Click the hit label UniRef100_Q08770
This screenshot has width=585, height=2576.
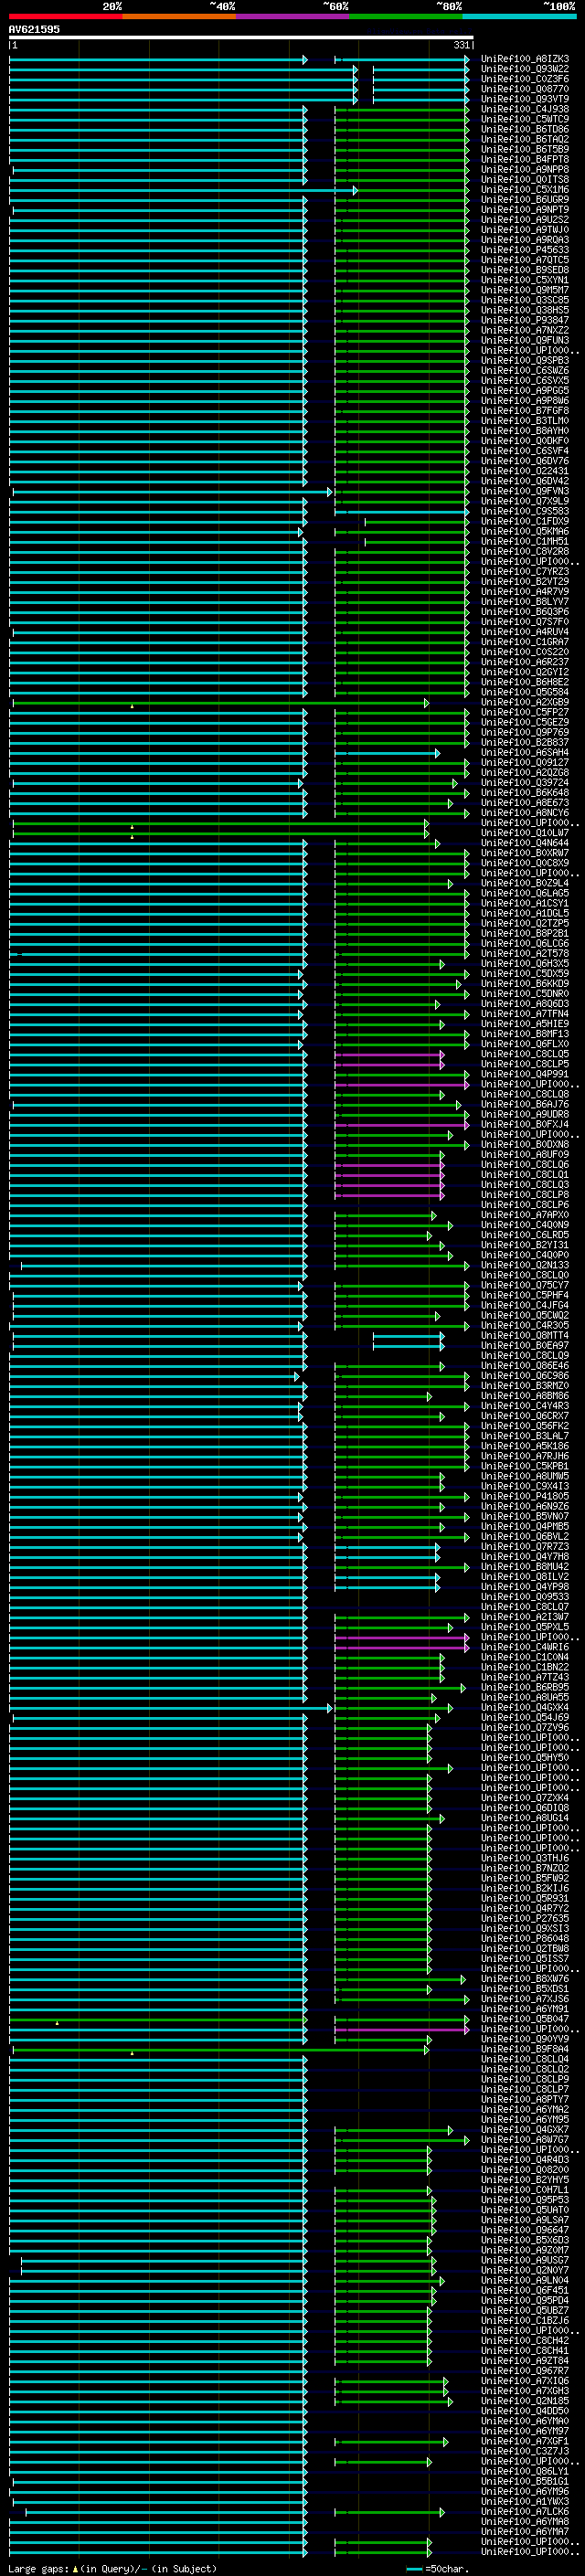click(x=525, y=89)
